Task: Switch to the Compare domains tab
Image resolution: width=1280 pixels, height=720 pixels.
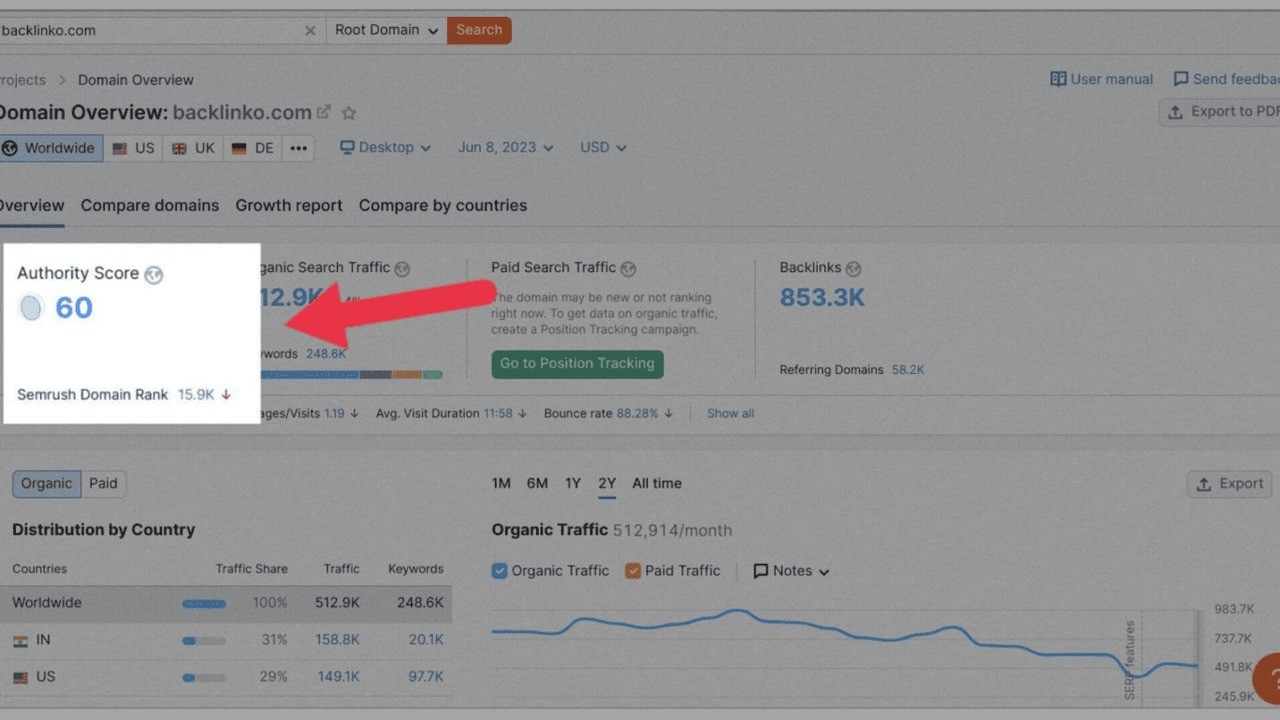Action: [x=150, y=205]
